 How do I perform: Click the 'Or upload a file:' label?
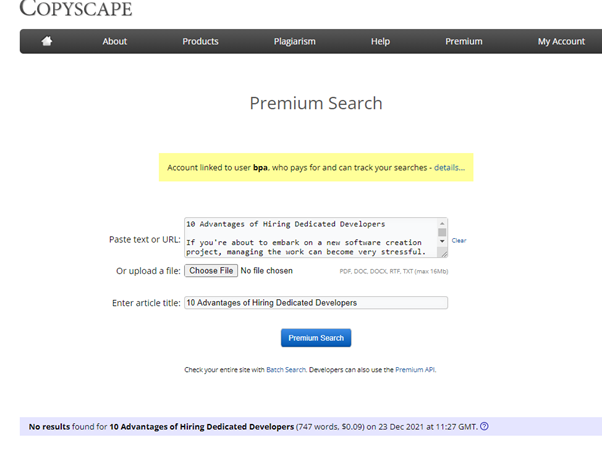[148, 271]
